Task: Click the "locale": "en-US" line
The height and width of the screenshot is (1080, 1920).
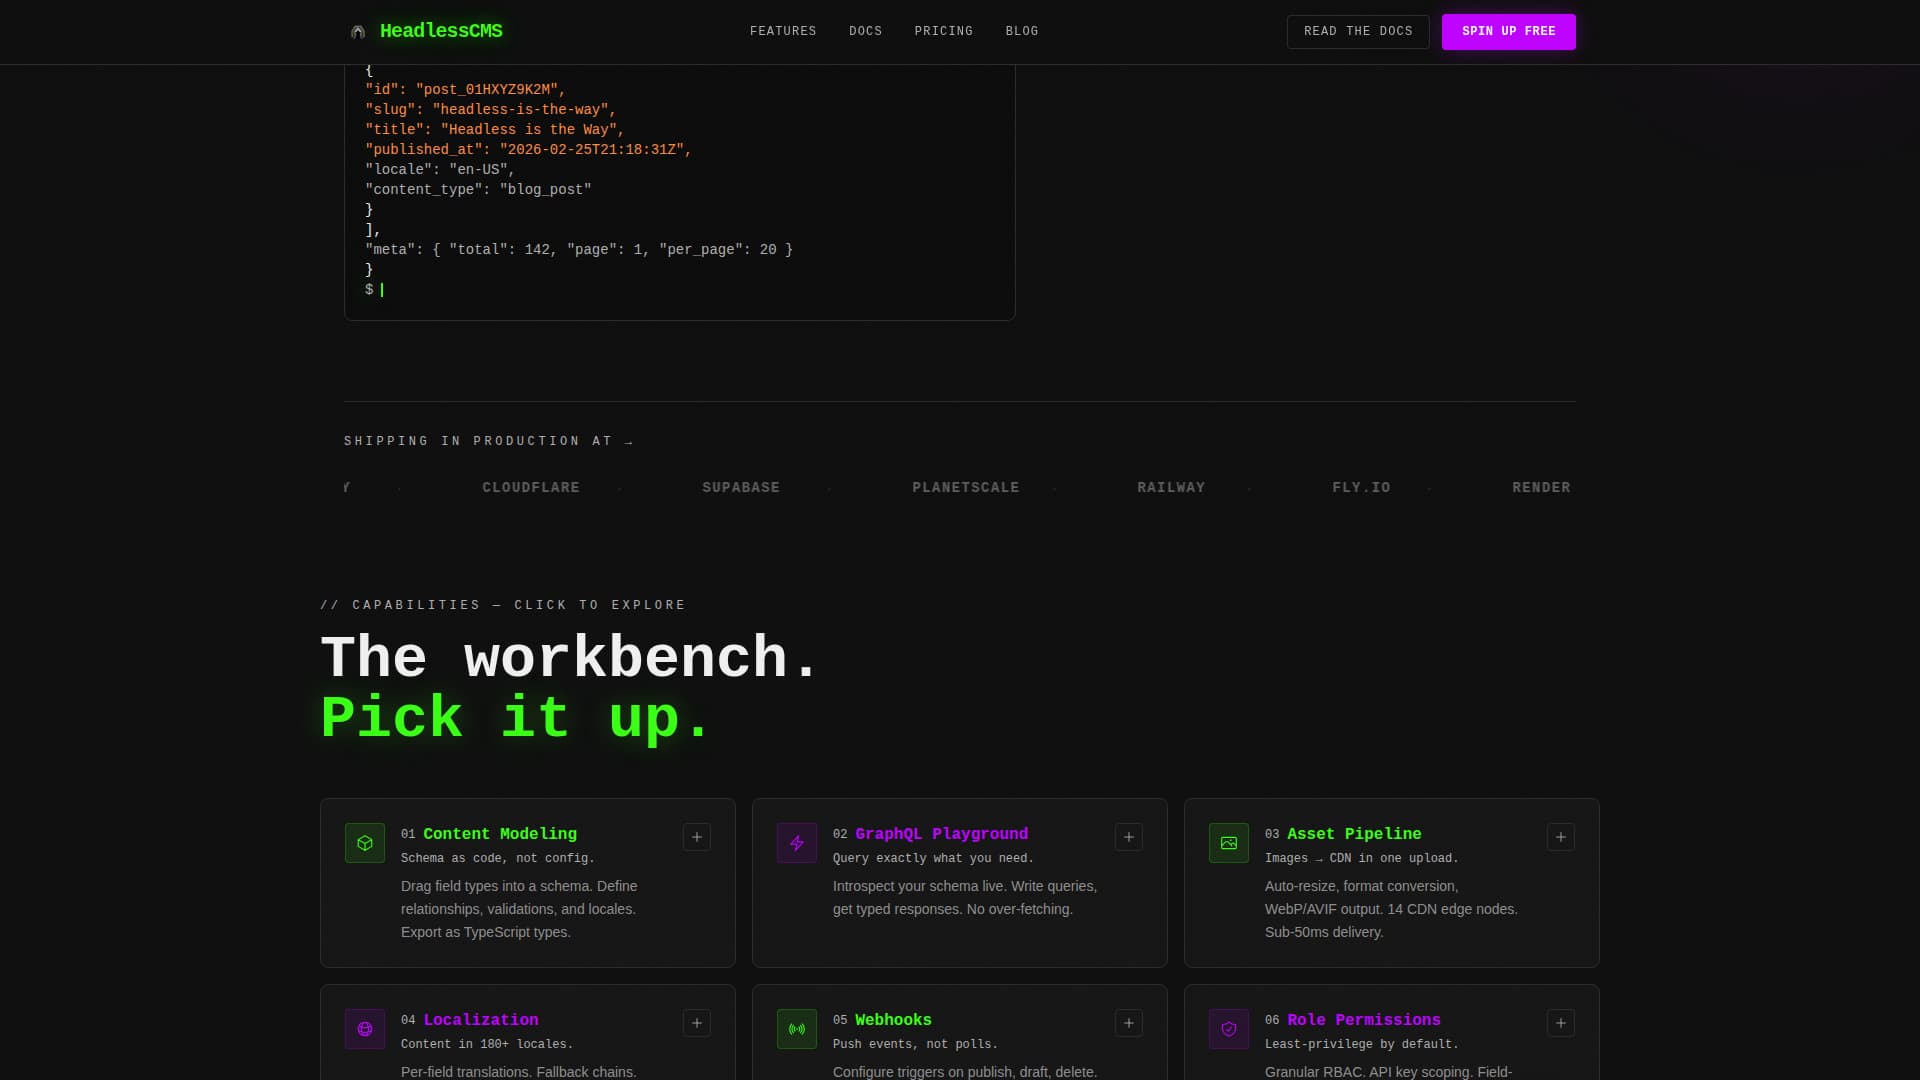Action: [x=440, y=170]
